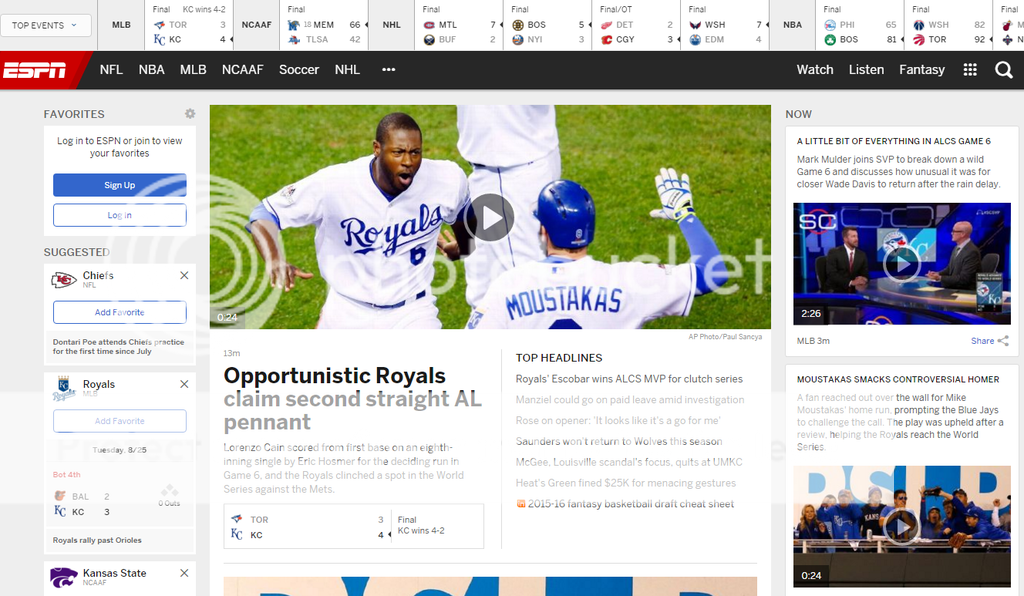Open the BOS vs NYI score
This screenshot has width=1024, height=596.
[x=547, y=25]
